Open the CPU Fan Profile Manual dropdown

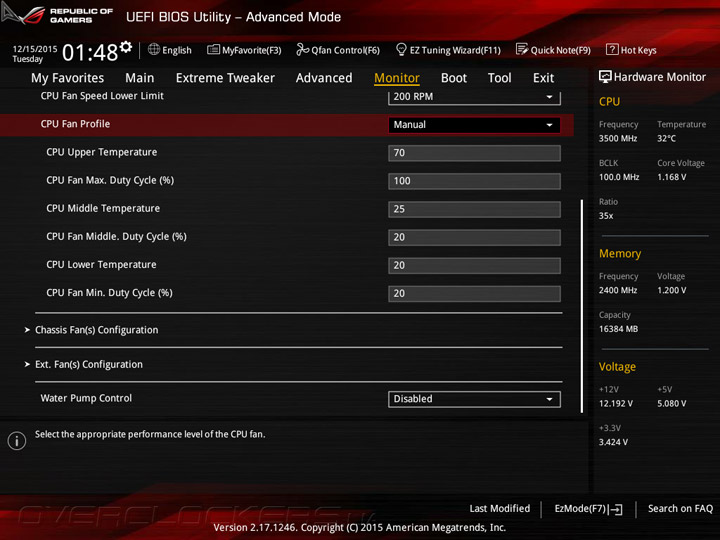point(474,125)
